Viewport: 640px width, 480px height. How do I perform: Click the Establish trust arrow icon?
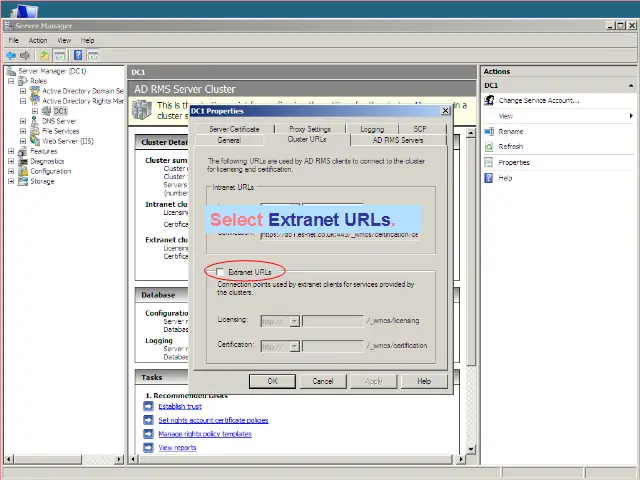(x=148, y=406)
